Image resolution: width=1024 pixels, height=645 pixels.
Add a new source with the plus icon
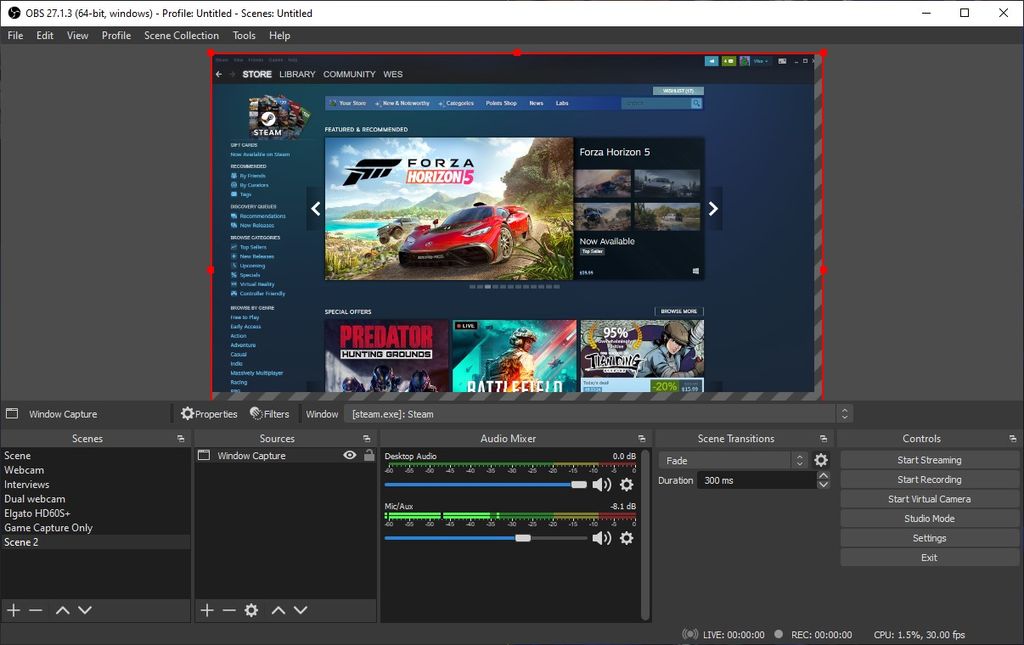[x=206, y=610]
